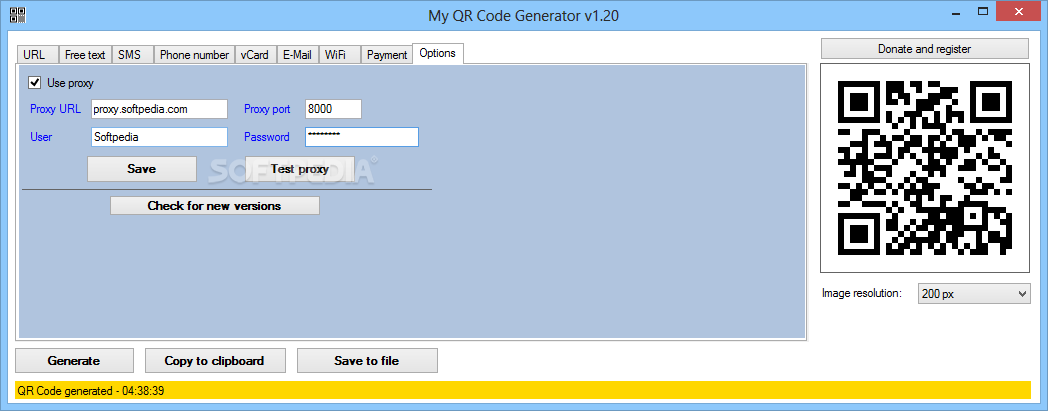Go to the Phone number tab
The width and height of the screenshot is (1048, 411).
pos(194,55)
